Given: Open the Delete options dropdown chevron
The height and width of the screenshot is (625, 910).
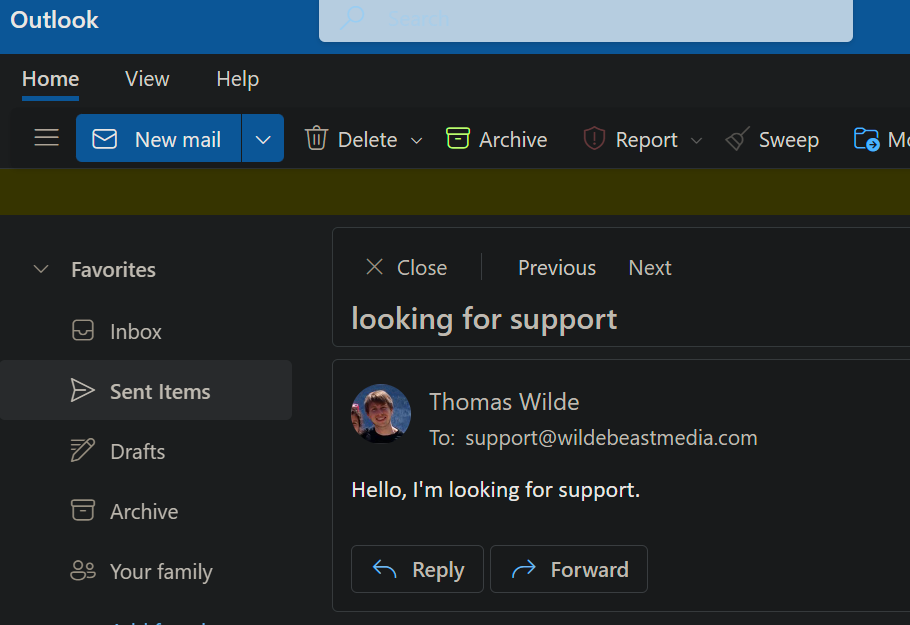Looking at the screenshot, I should coord(417,140).
